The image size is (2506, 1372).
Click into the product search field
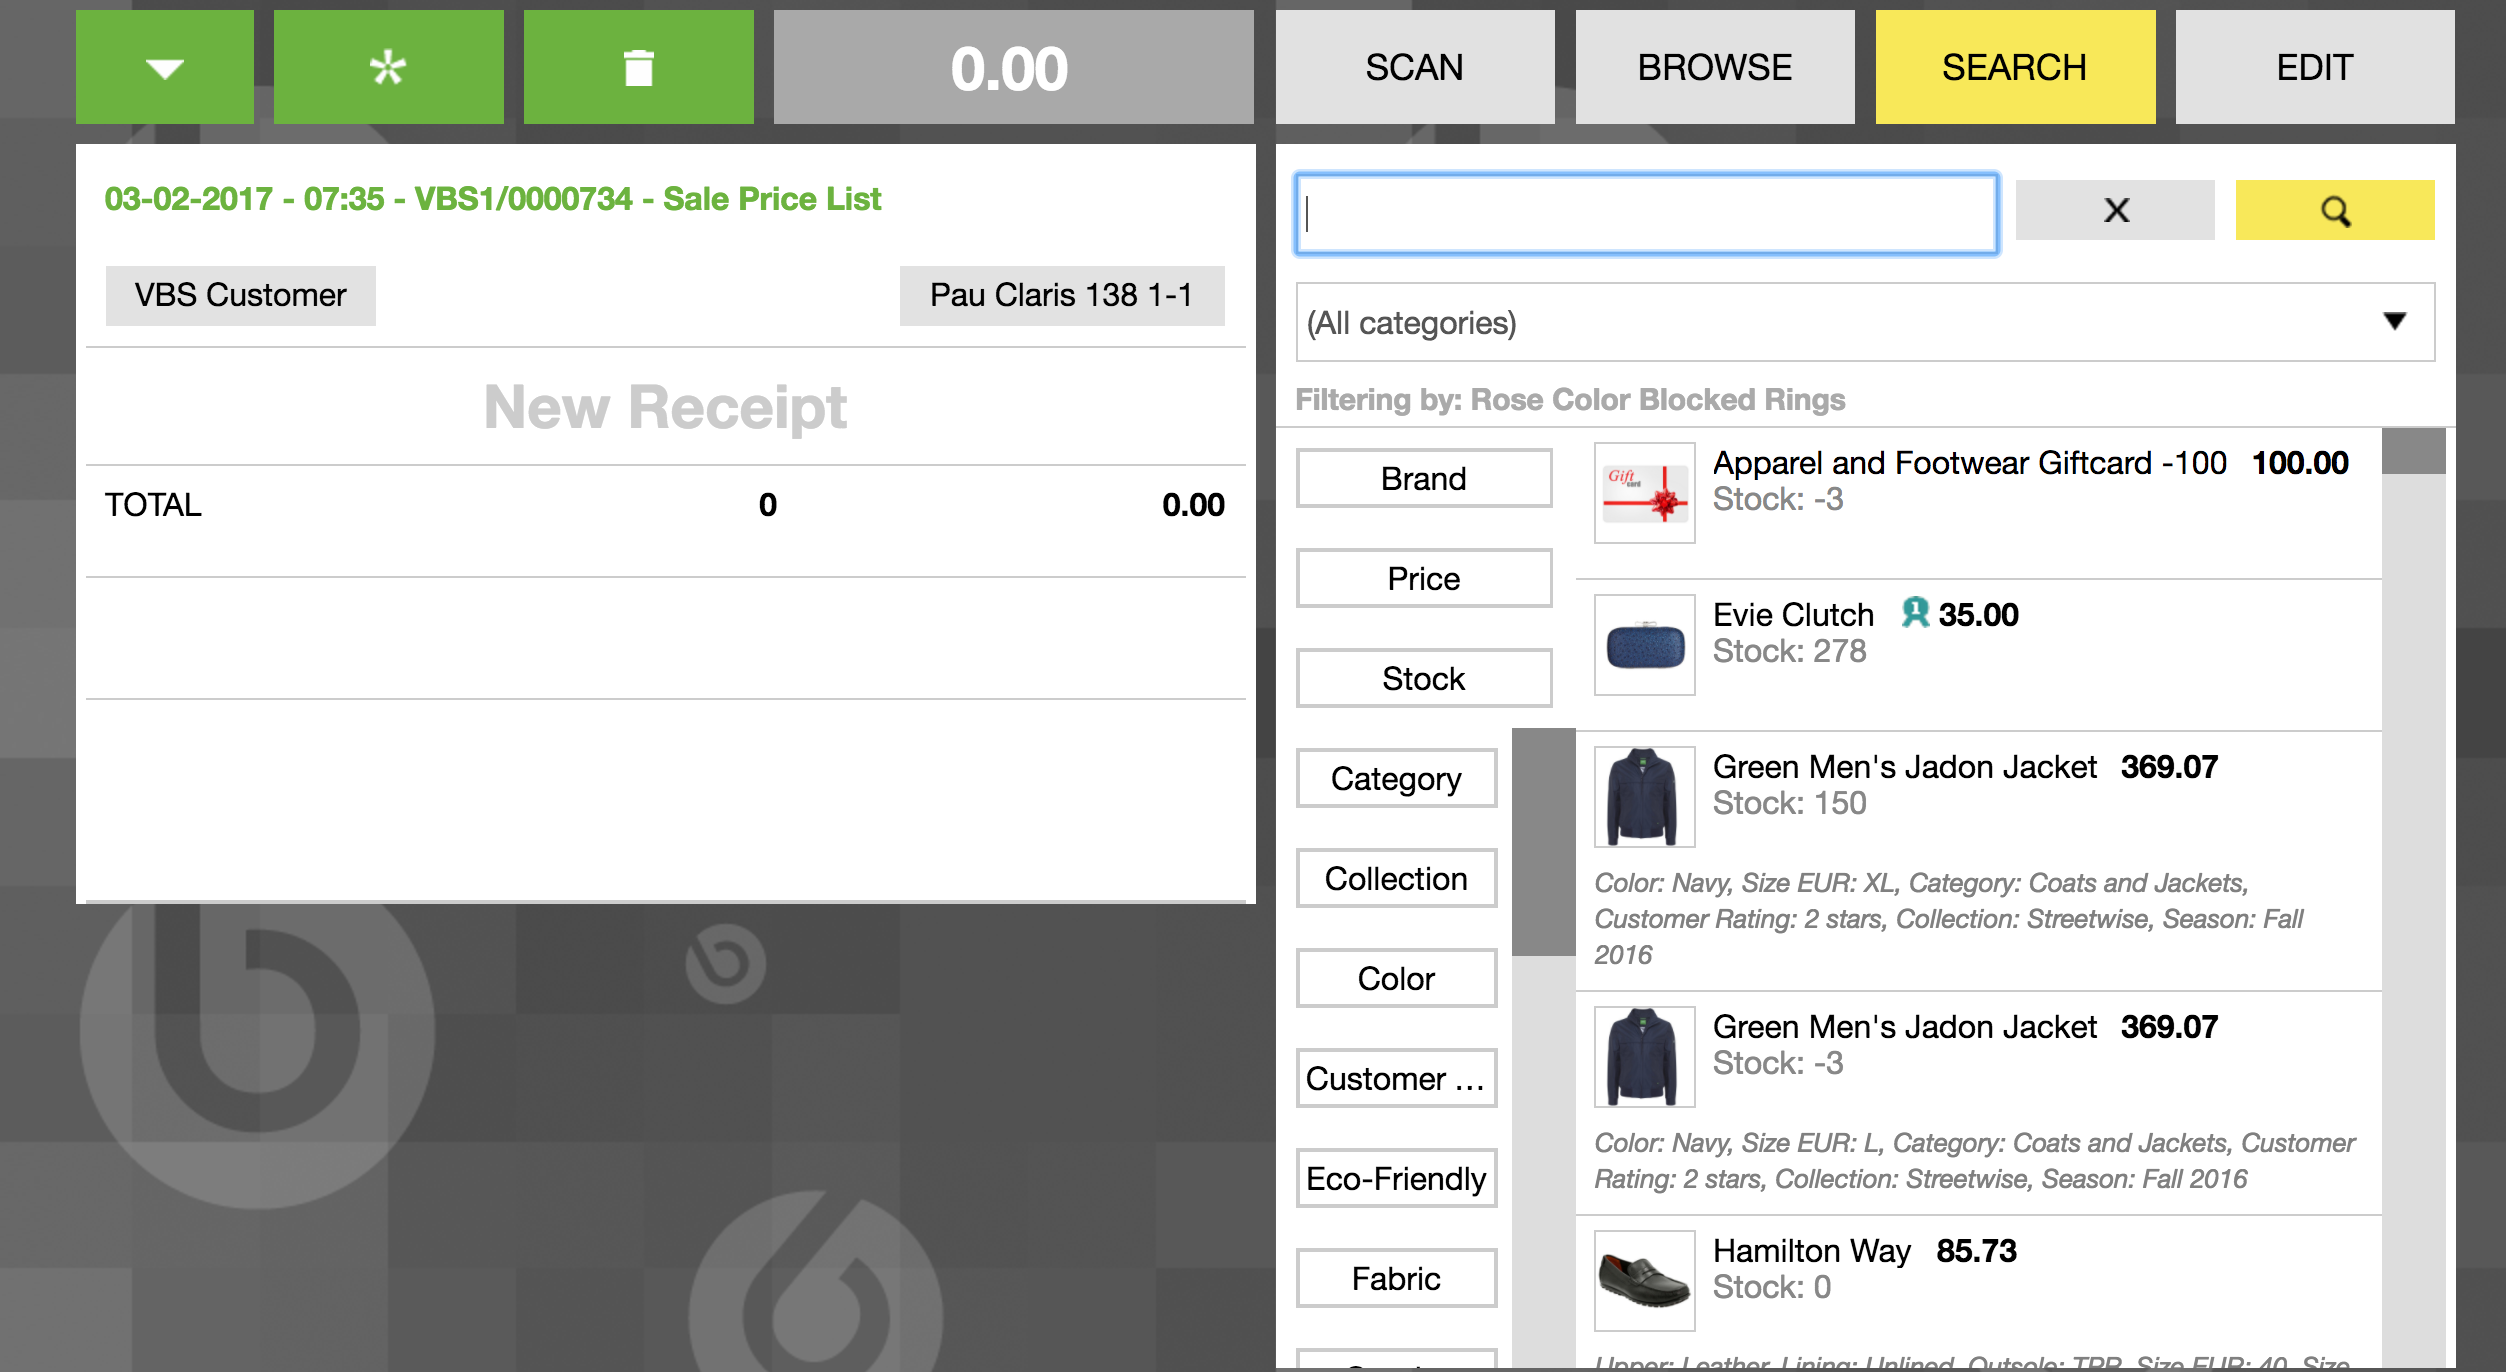(x=1646, y=214)
